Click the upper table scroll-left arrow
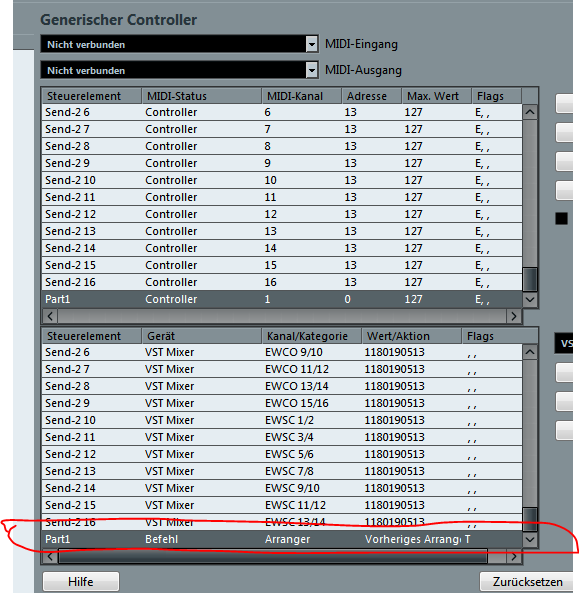 (50, 316)
